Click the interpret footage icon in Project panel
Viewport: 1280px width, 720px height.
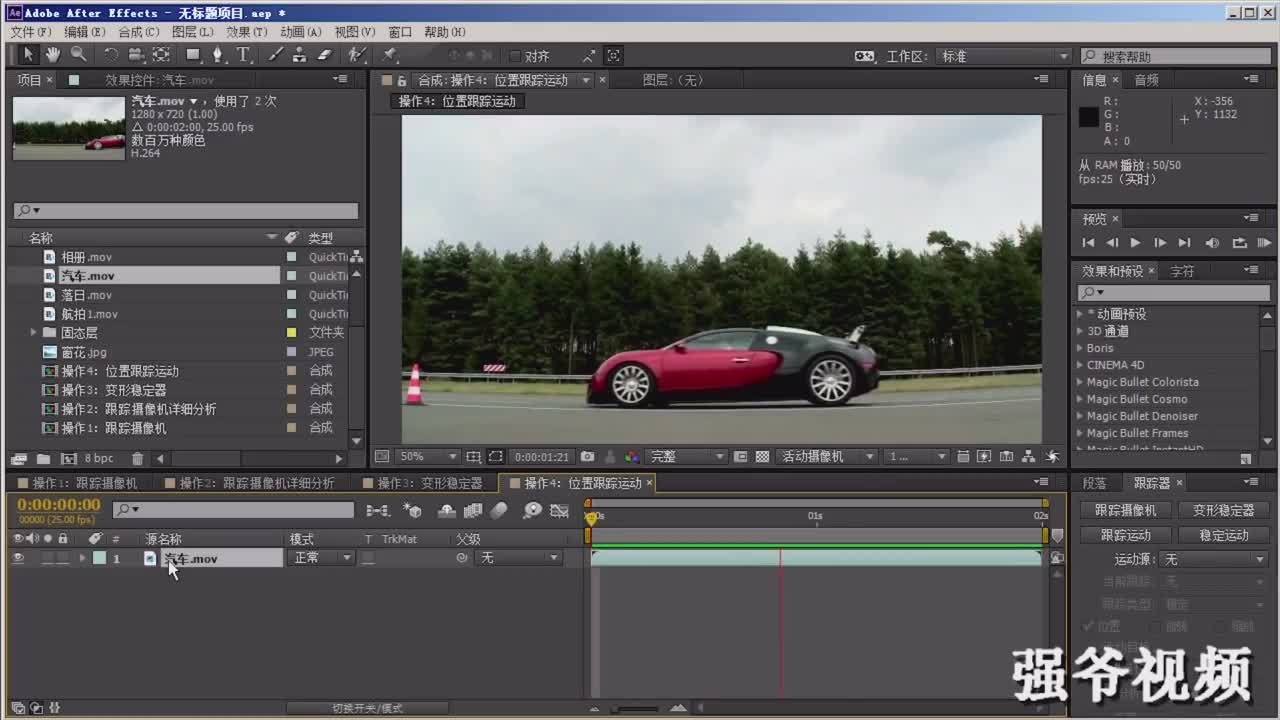click(x=19, y=459)
